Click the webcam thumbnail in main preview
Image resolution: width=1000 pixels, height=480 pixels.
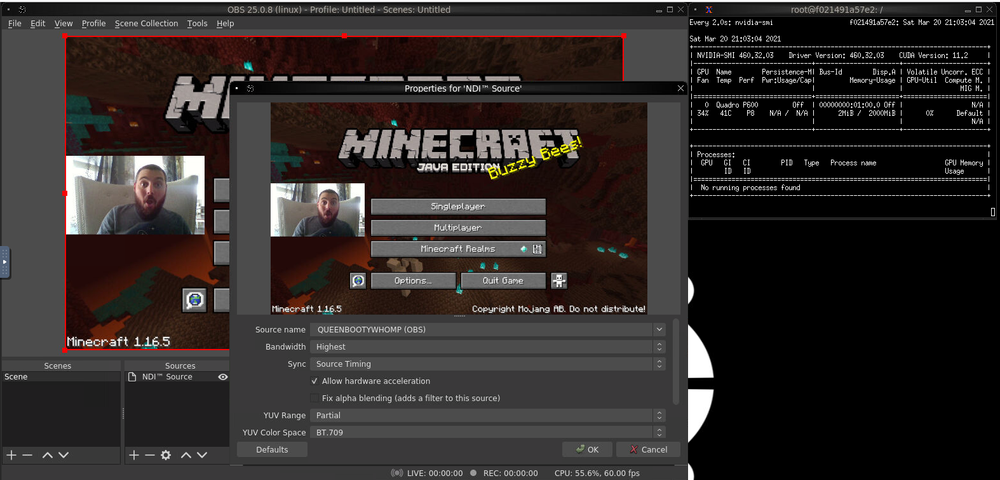point(135,195)
